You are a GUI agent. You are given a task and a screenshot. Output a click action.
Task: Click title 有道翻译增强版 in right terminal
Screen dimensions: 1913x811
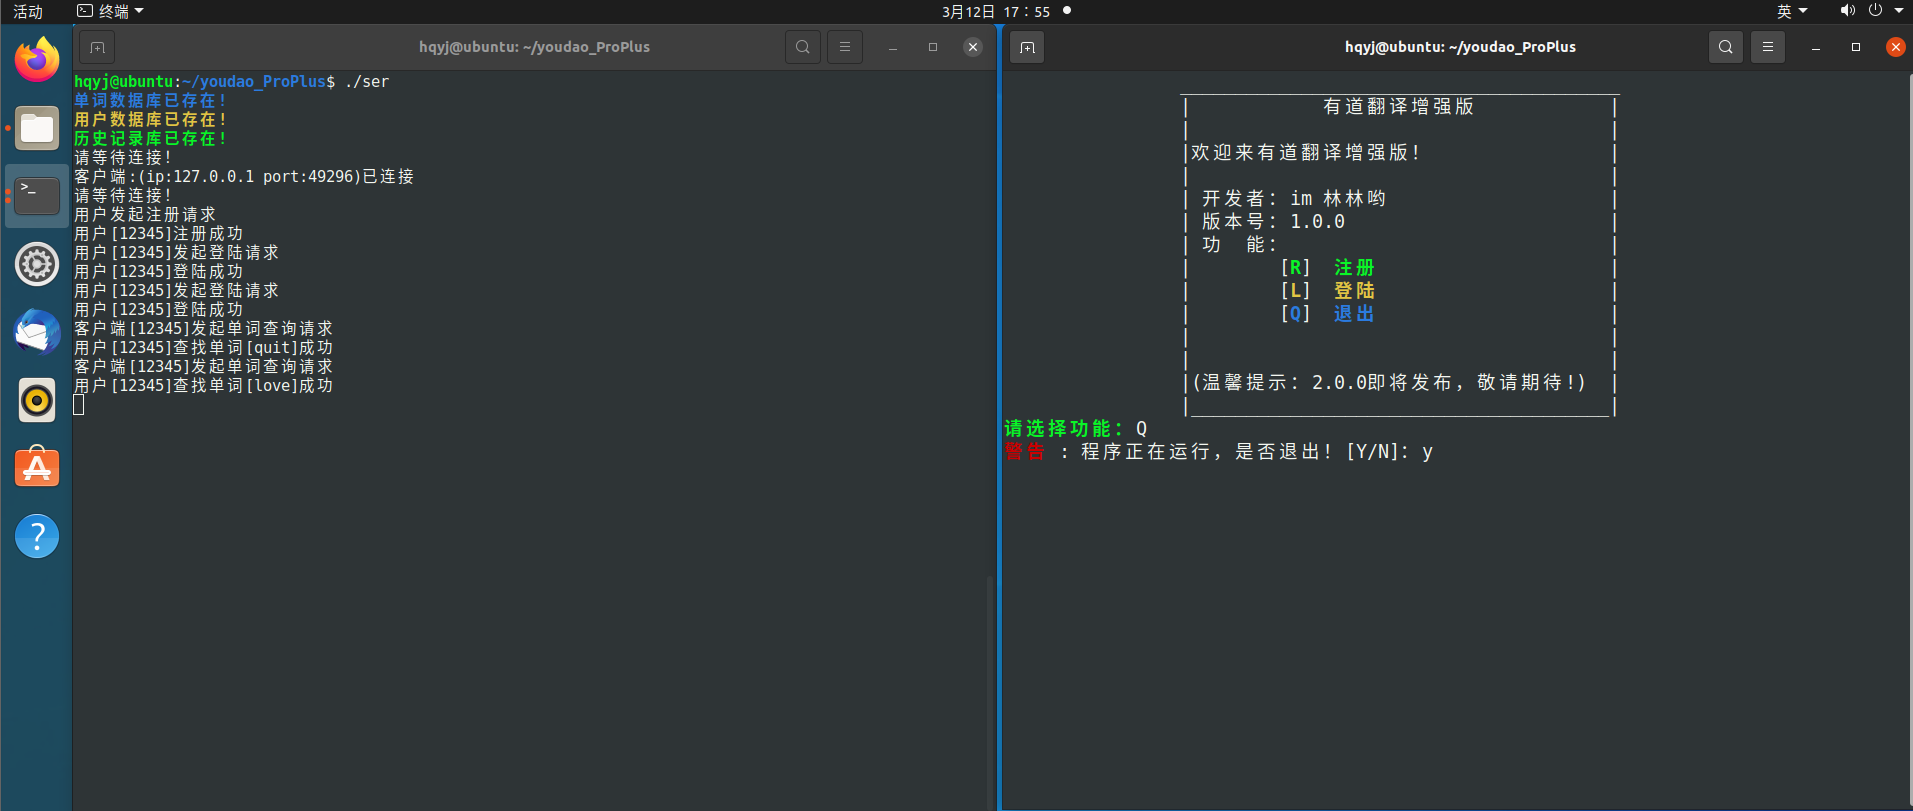coord(1398,107)
